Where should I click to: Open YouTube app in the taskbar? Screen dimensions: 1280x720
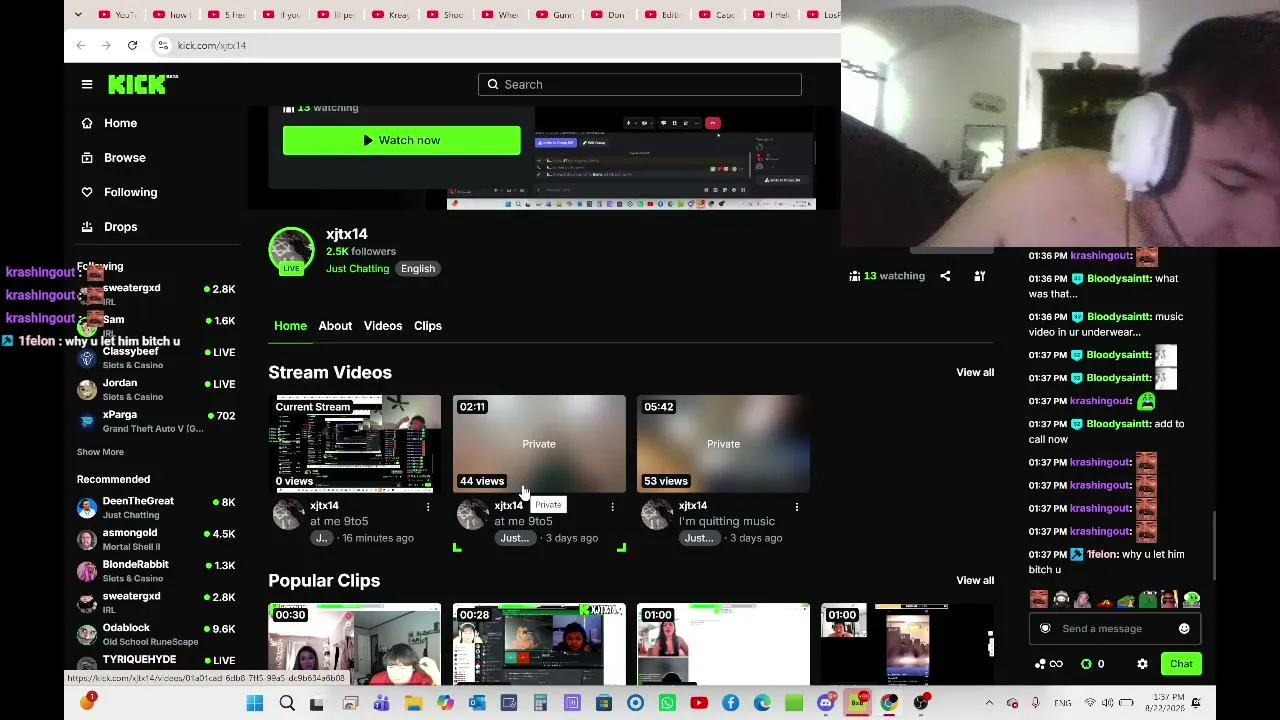pos(699,703)
